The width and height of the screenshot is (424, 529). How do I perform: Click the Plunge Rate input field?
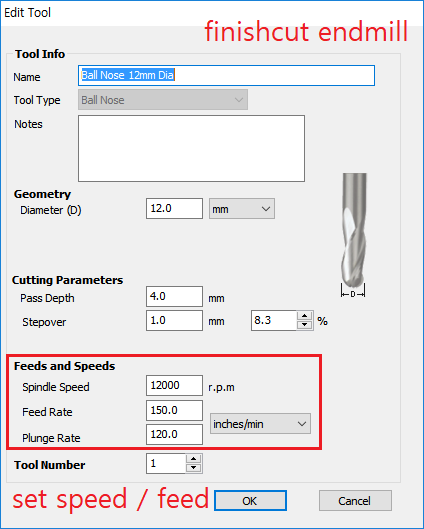click(x=174, y=435)
